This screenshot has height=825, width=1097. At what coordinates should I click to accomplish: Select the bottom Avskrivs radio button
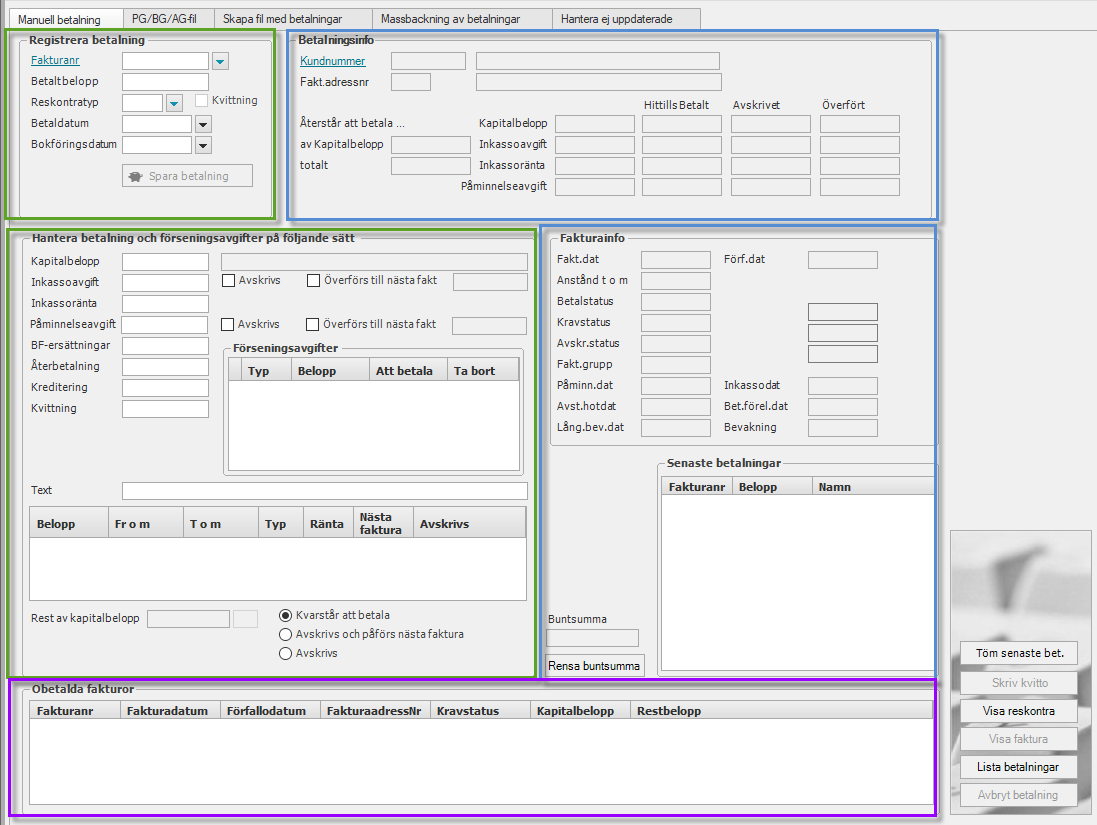(285, 654)
